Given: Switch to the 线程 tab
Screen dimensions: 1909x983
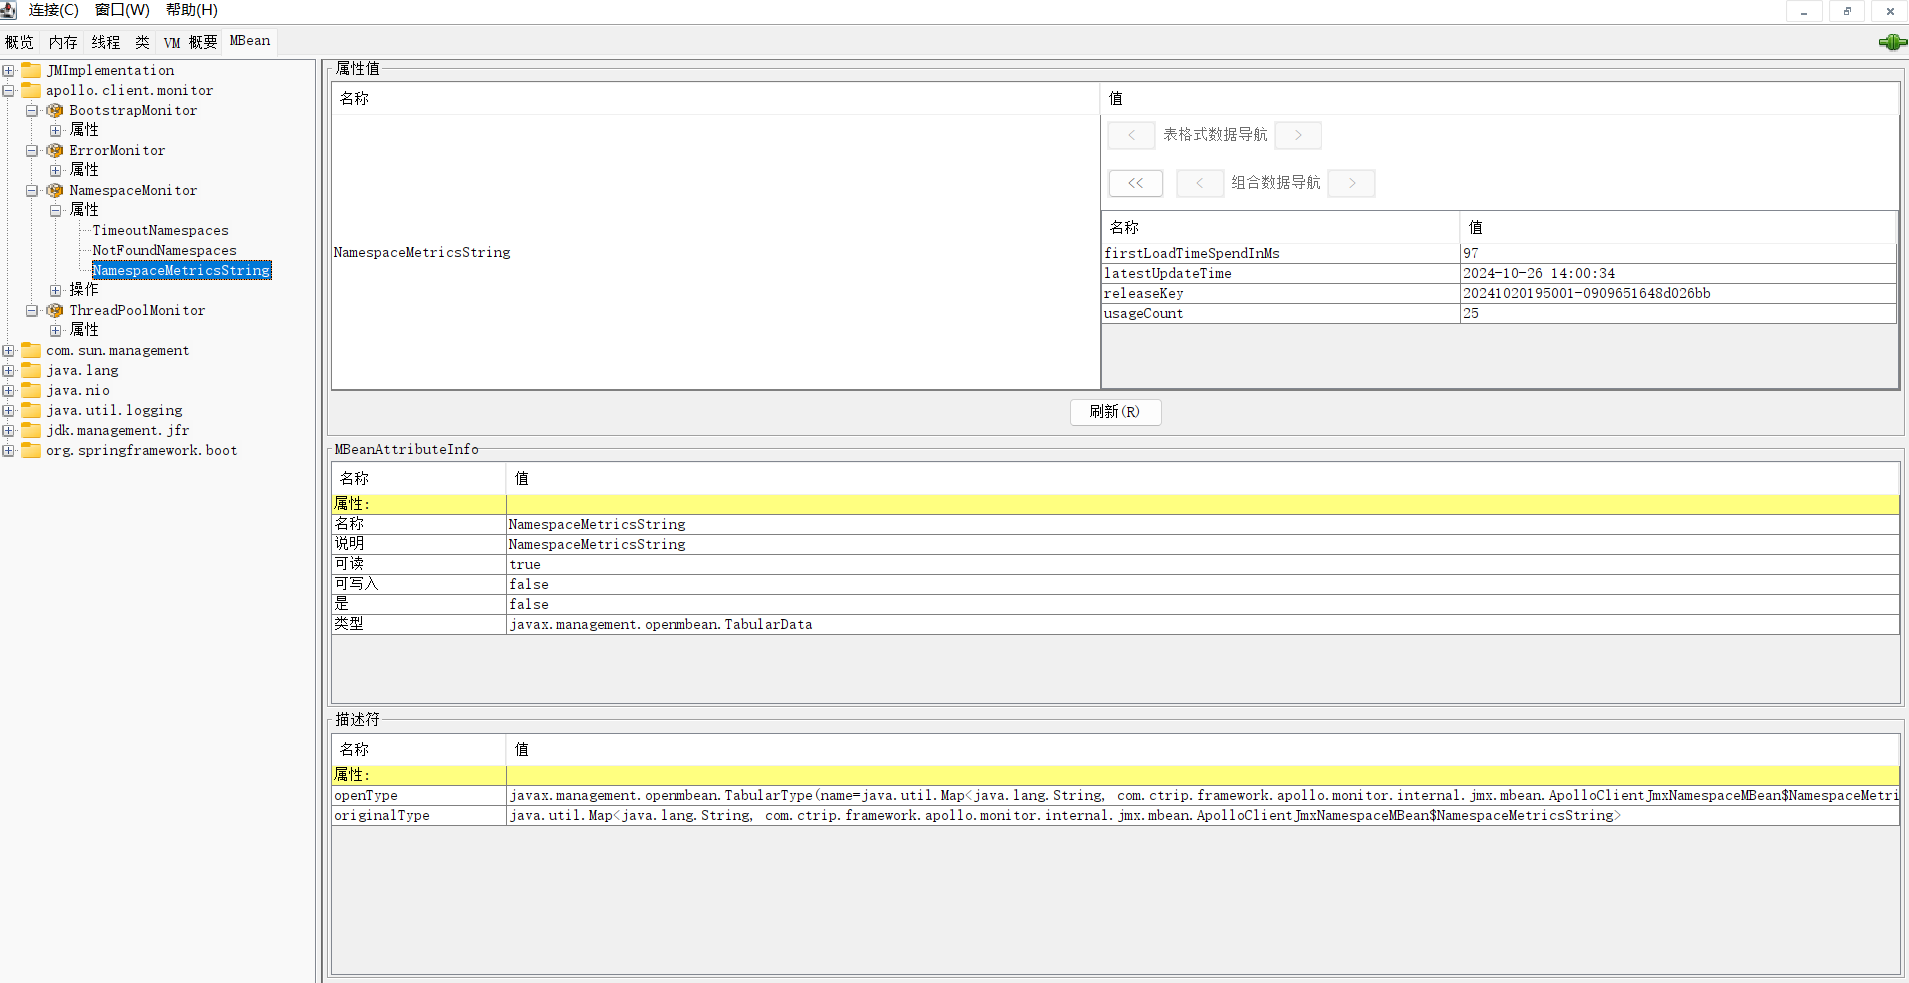Looking at the screenshot, I should [x=106, y=42].
